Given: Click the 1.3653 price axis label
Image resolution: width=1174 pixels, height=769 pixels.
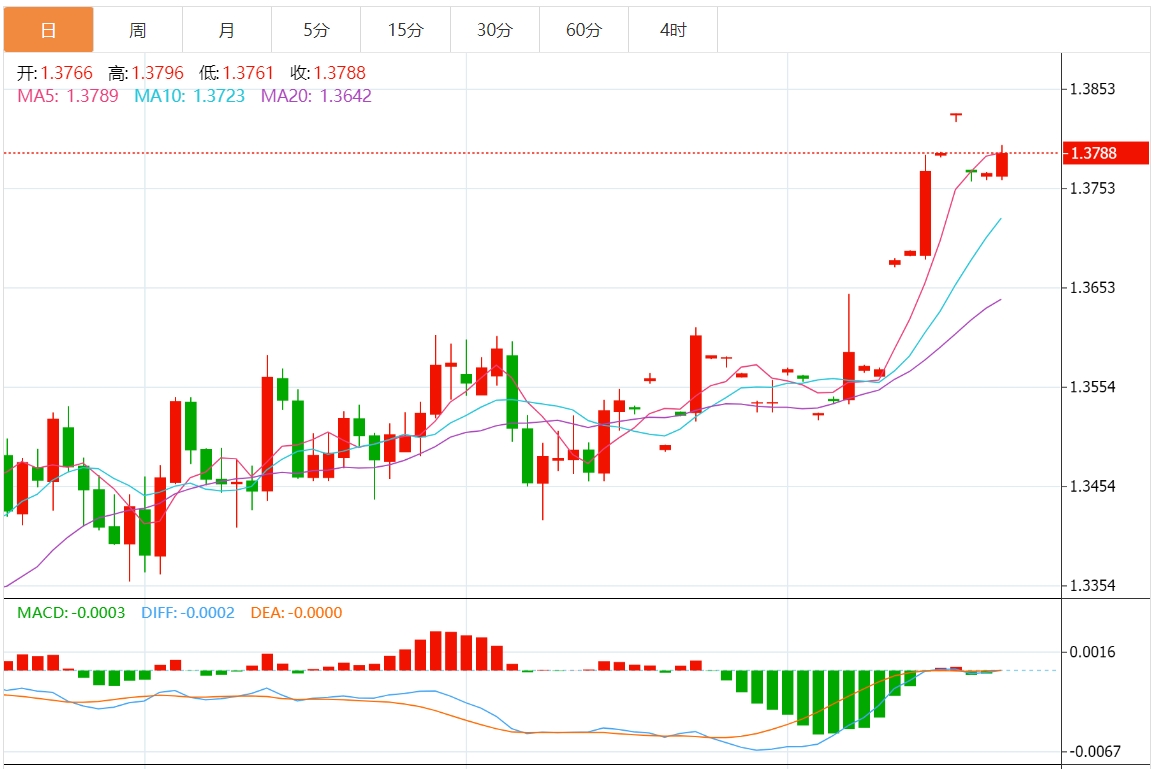Looking at the screenshot, I should click(1092, 288).
